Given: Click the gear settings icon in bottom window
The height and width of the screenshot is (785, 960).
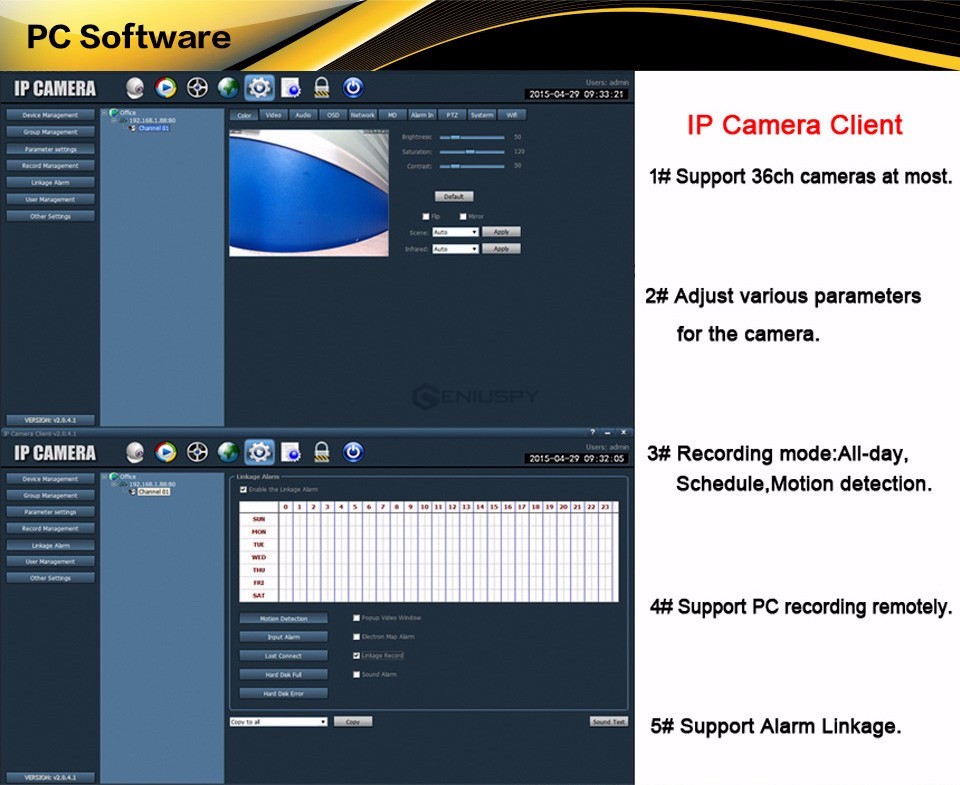Looking at the screenshot, I should tap(259, 452).
